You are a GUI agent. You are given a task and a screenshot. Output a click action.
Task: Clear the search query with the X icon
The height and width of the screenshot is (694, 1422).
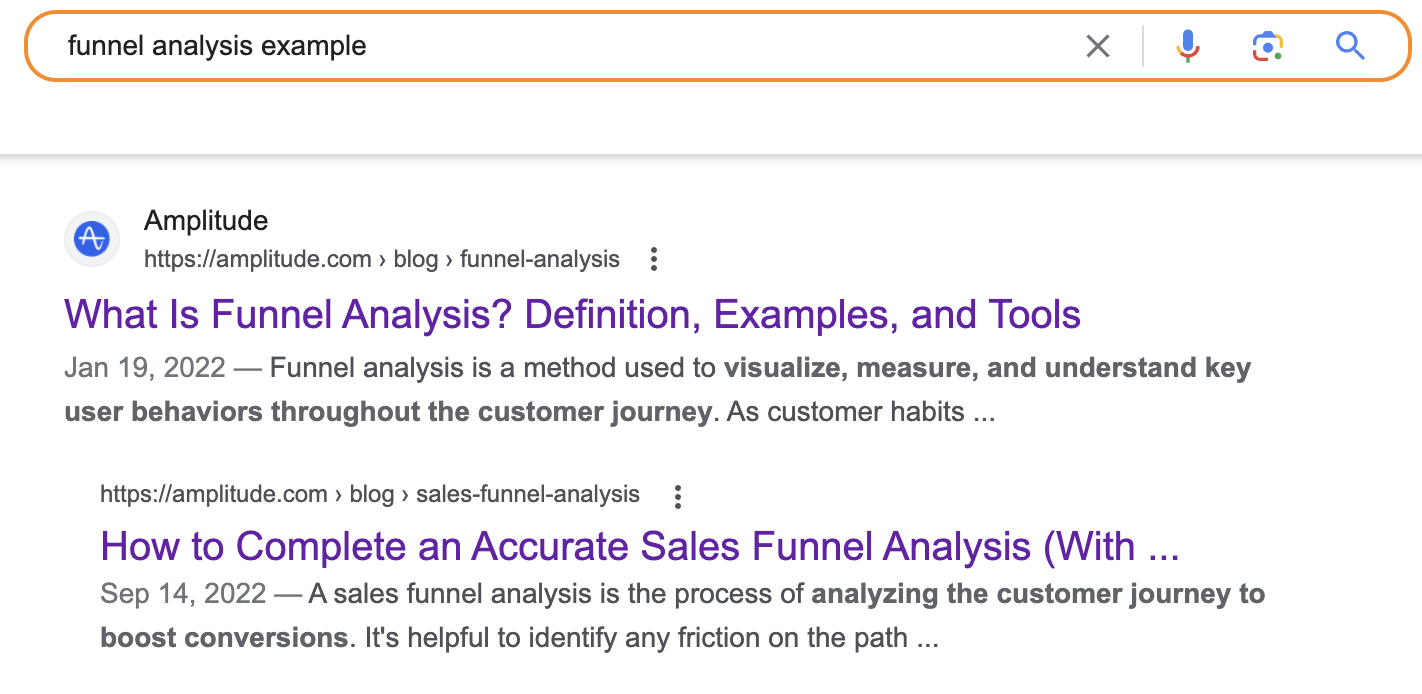[x=1098, y=46]
